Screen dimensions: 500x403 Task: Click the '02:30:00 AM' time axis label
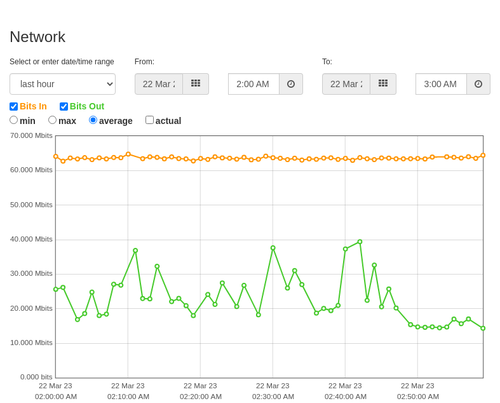point(273,397)
